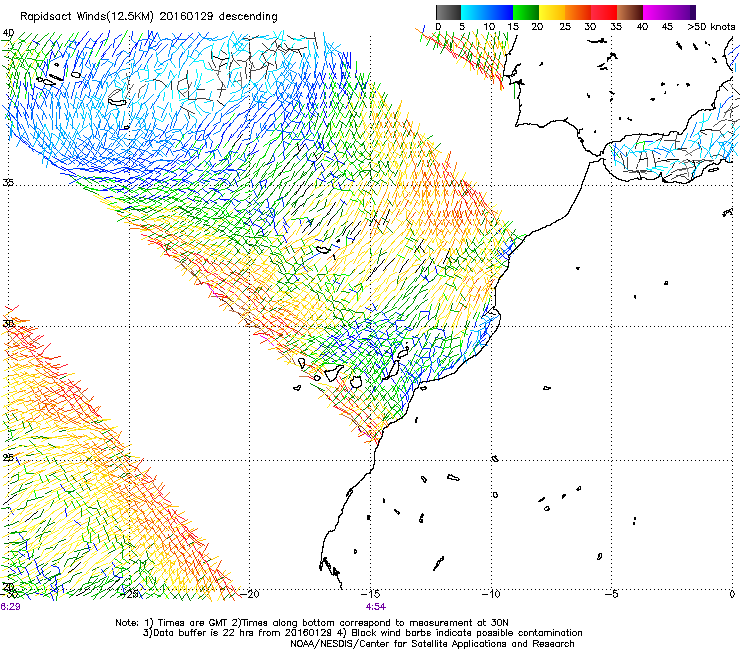Click the longitude label '-5'
The width and height of the screenshot is (740, 650).
(612, 594)
